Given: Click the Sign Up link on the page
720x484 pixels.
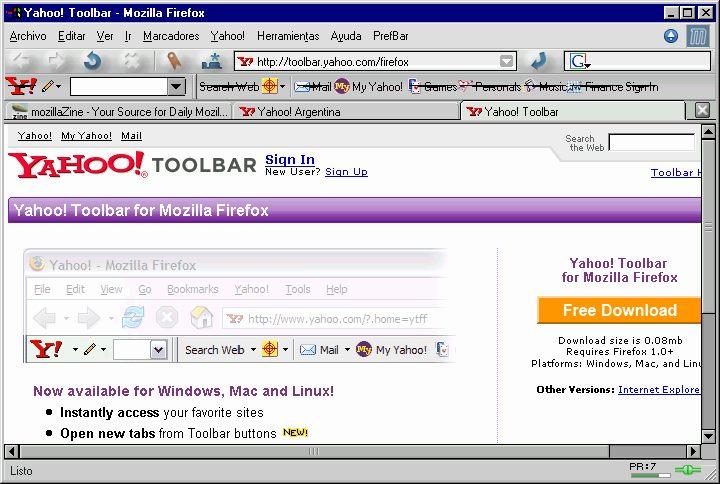Looking at the screenshot, I should (x=346, y=172).
